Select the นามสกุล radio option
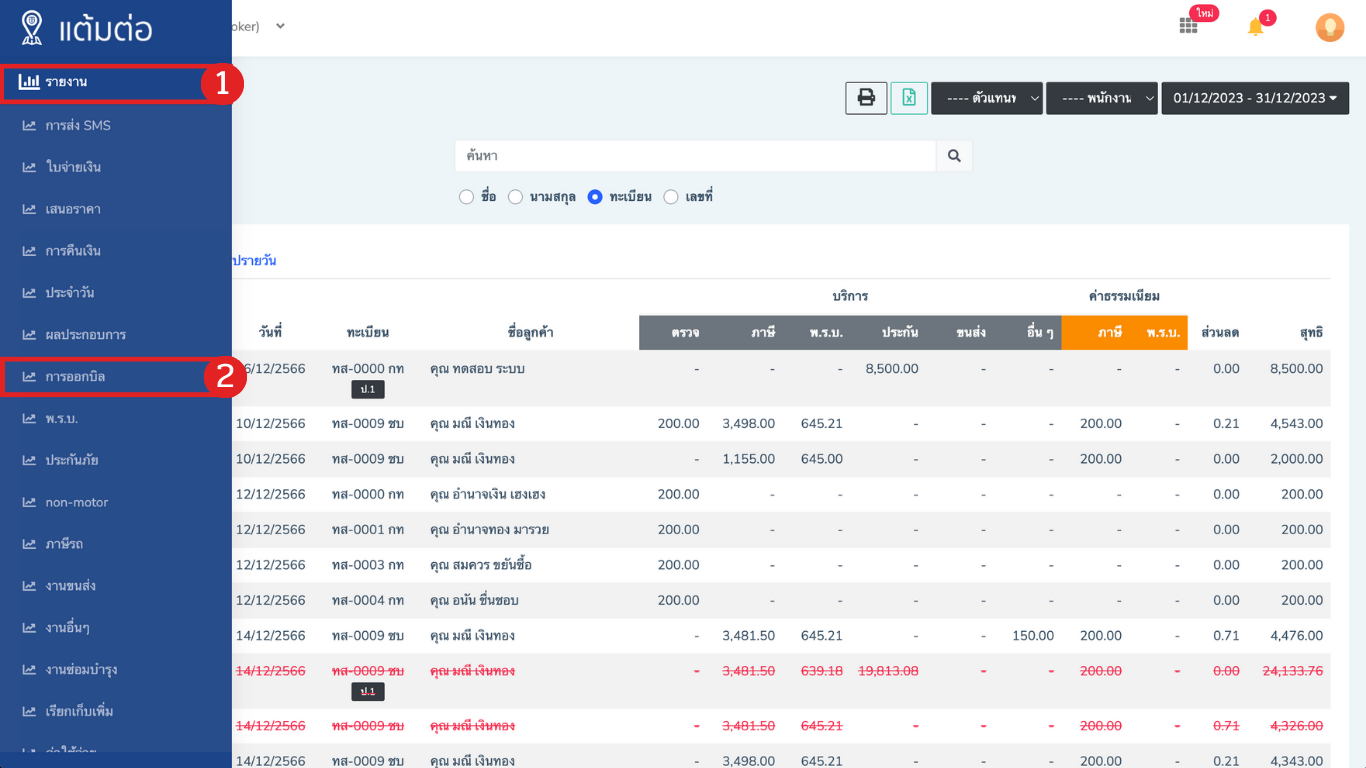 pos(515,197)
